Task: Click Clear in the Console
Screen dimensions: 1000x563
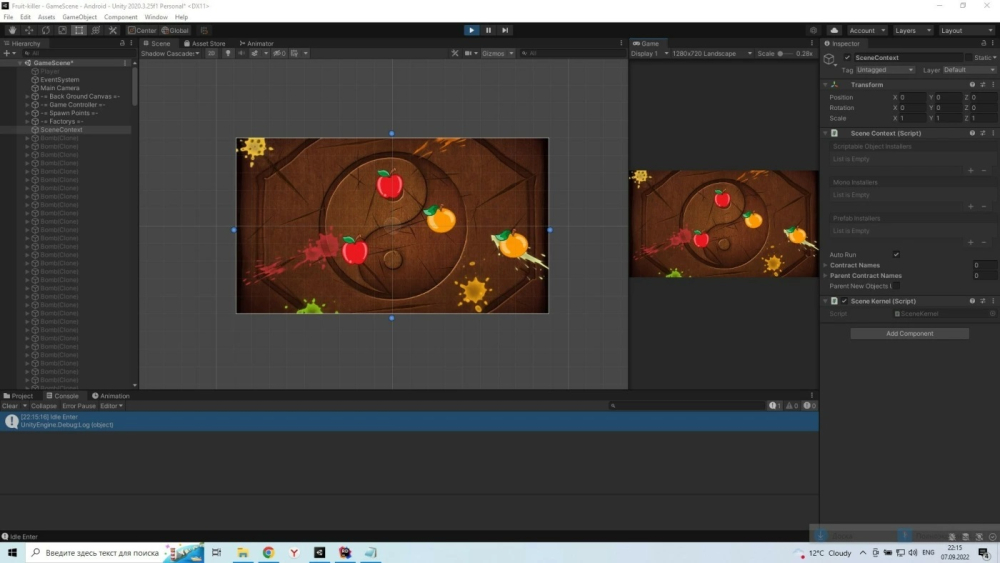Action: click(10, 406)
